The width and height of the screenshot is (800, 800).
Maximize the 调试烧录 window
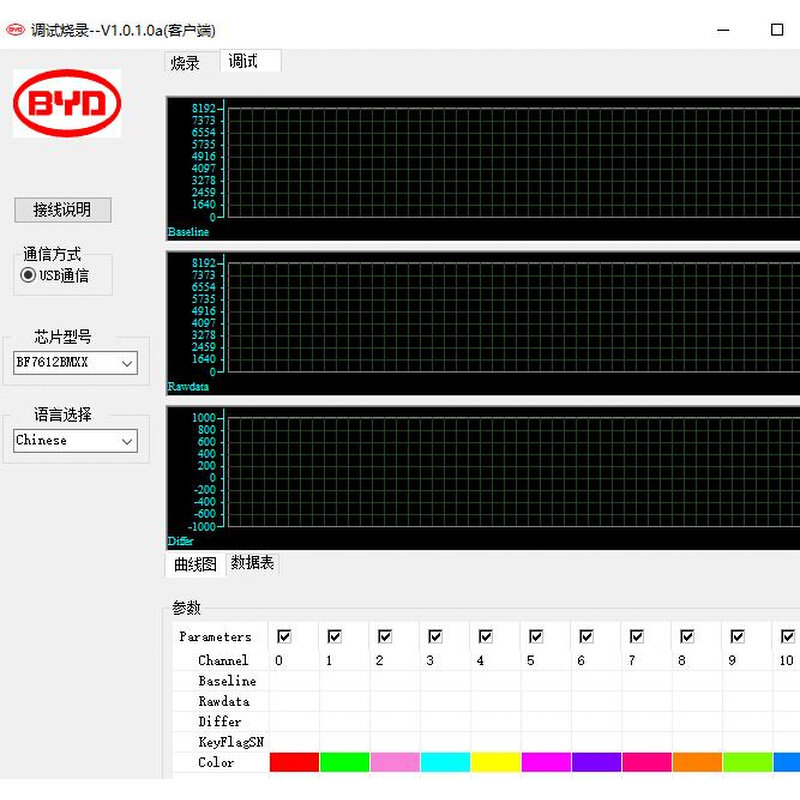[777, 30]
